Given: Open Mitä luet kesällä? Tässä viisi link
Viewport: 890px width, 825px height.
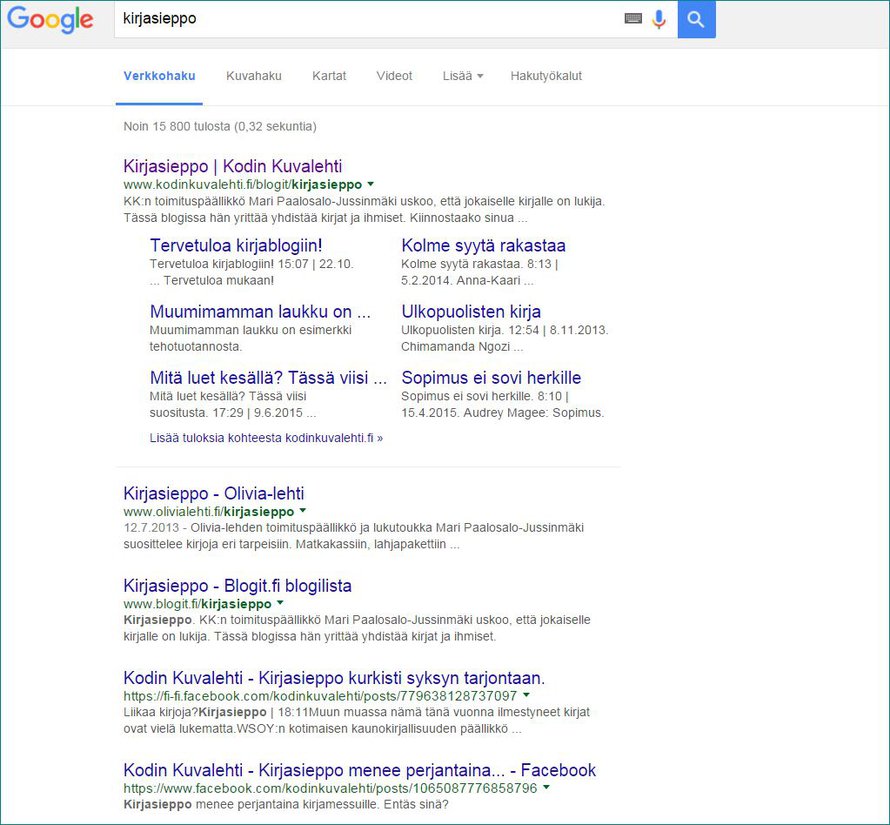Looking at the screenshot, I should tap(268, 378).
